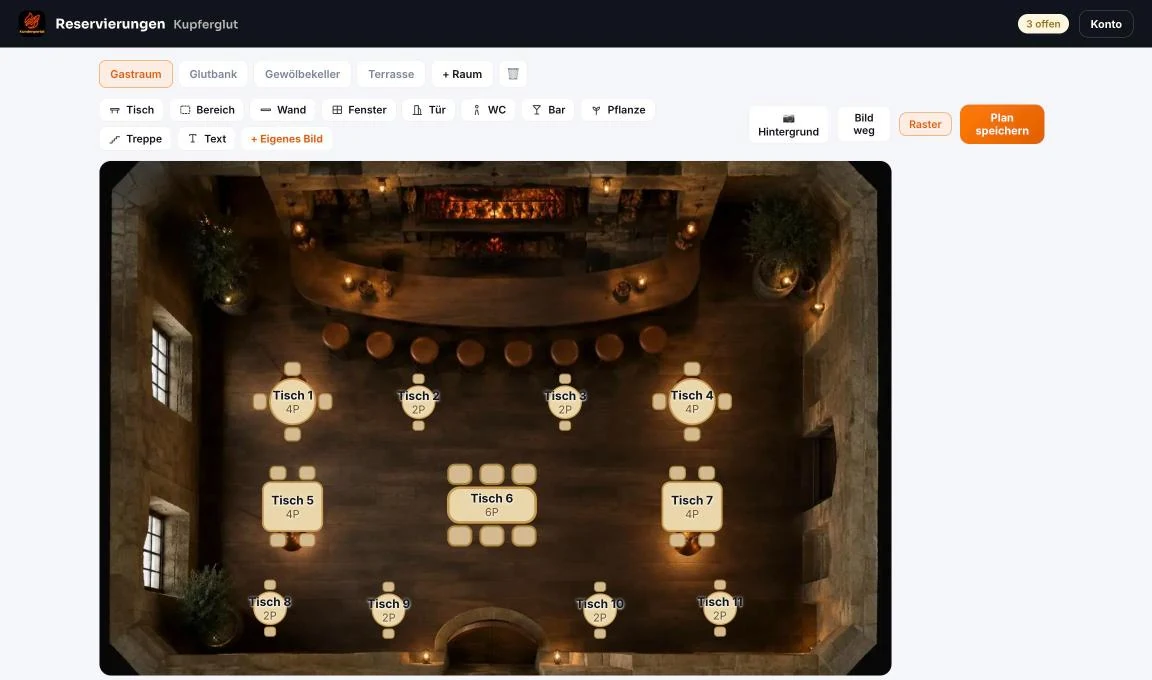Save plan with Plan speichern
This screenshot has height=680, width=1152.
pos(1001,124)
